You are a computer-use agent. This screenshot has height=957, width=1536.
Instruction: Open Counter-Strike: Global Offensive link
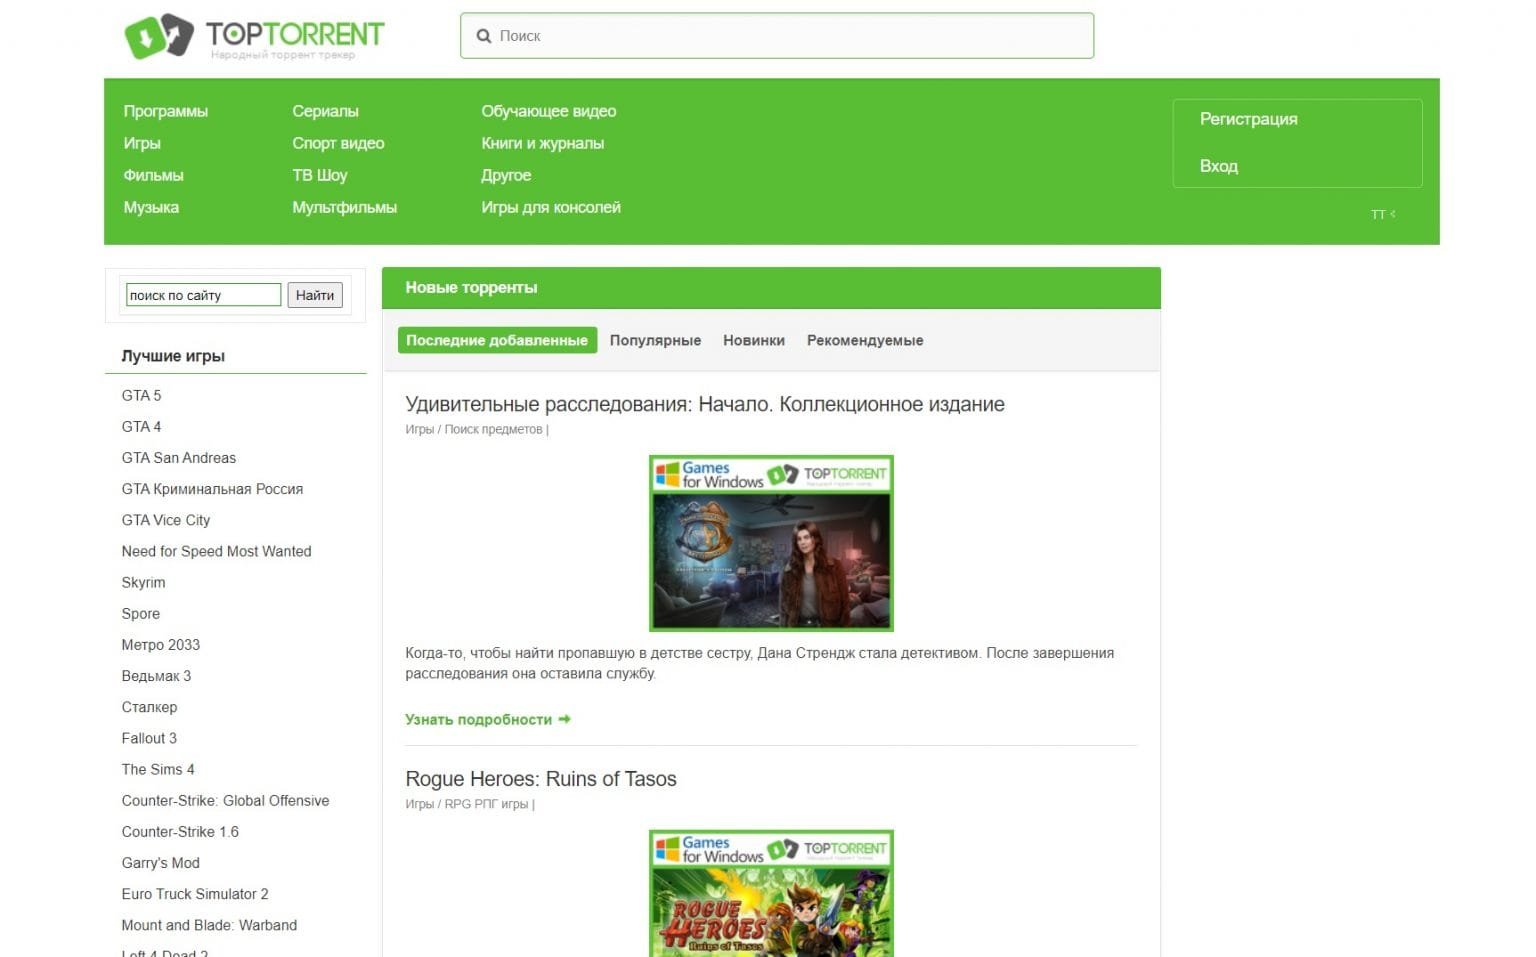point(225,800)
